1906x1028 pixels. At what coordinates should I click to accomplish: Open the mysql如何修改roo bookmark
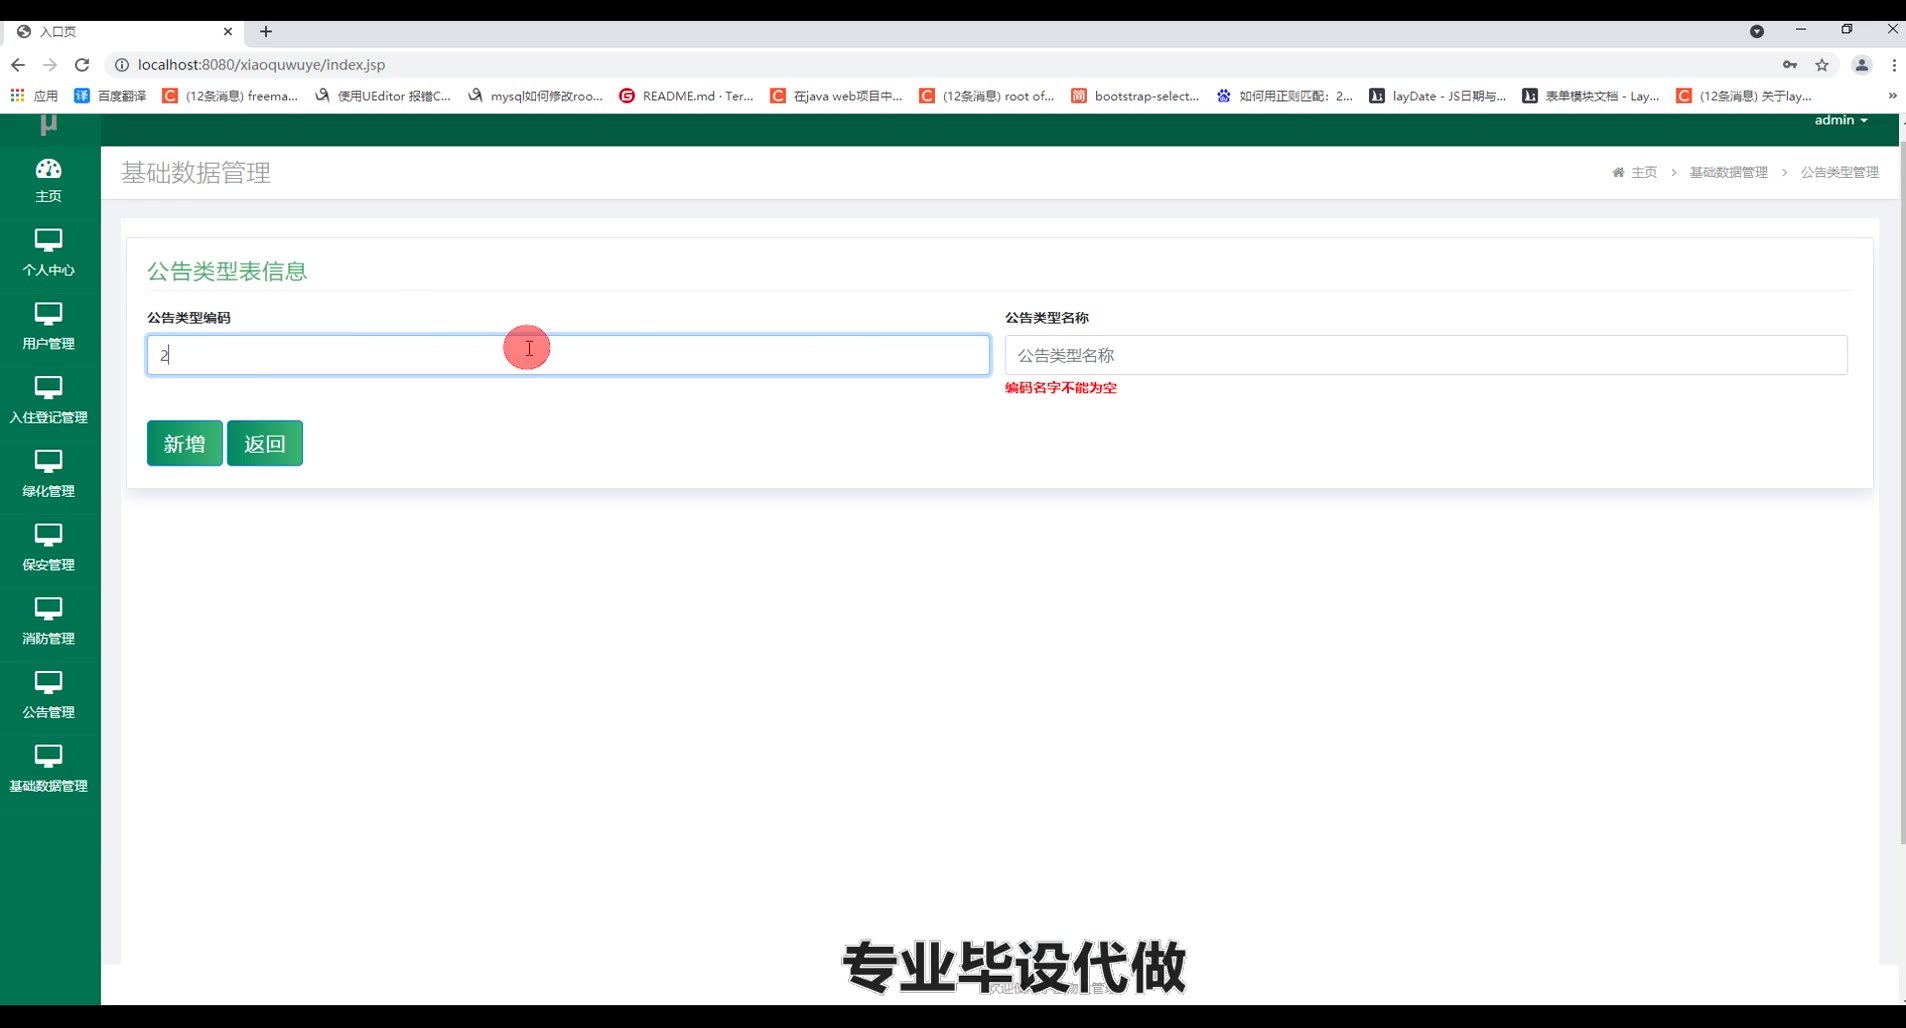tap(535, 96)
